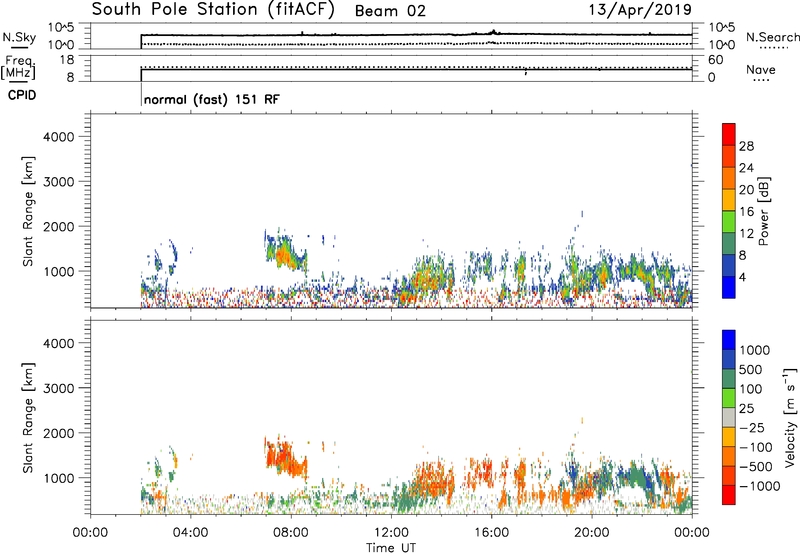Click the 3000 tick in power panel
This screenshot has height=554, width=800.
point(59,182)
